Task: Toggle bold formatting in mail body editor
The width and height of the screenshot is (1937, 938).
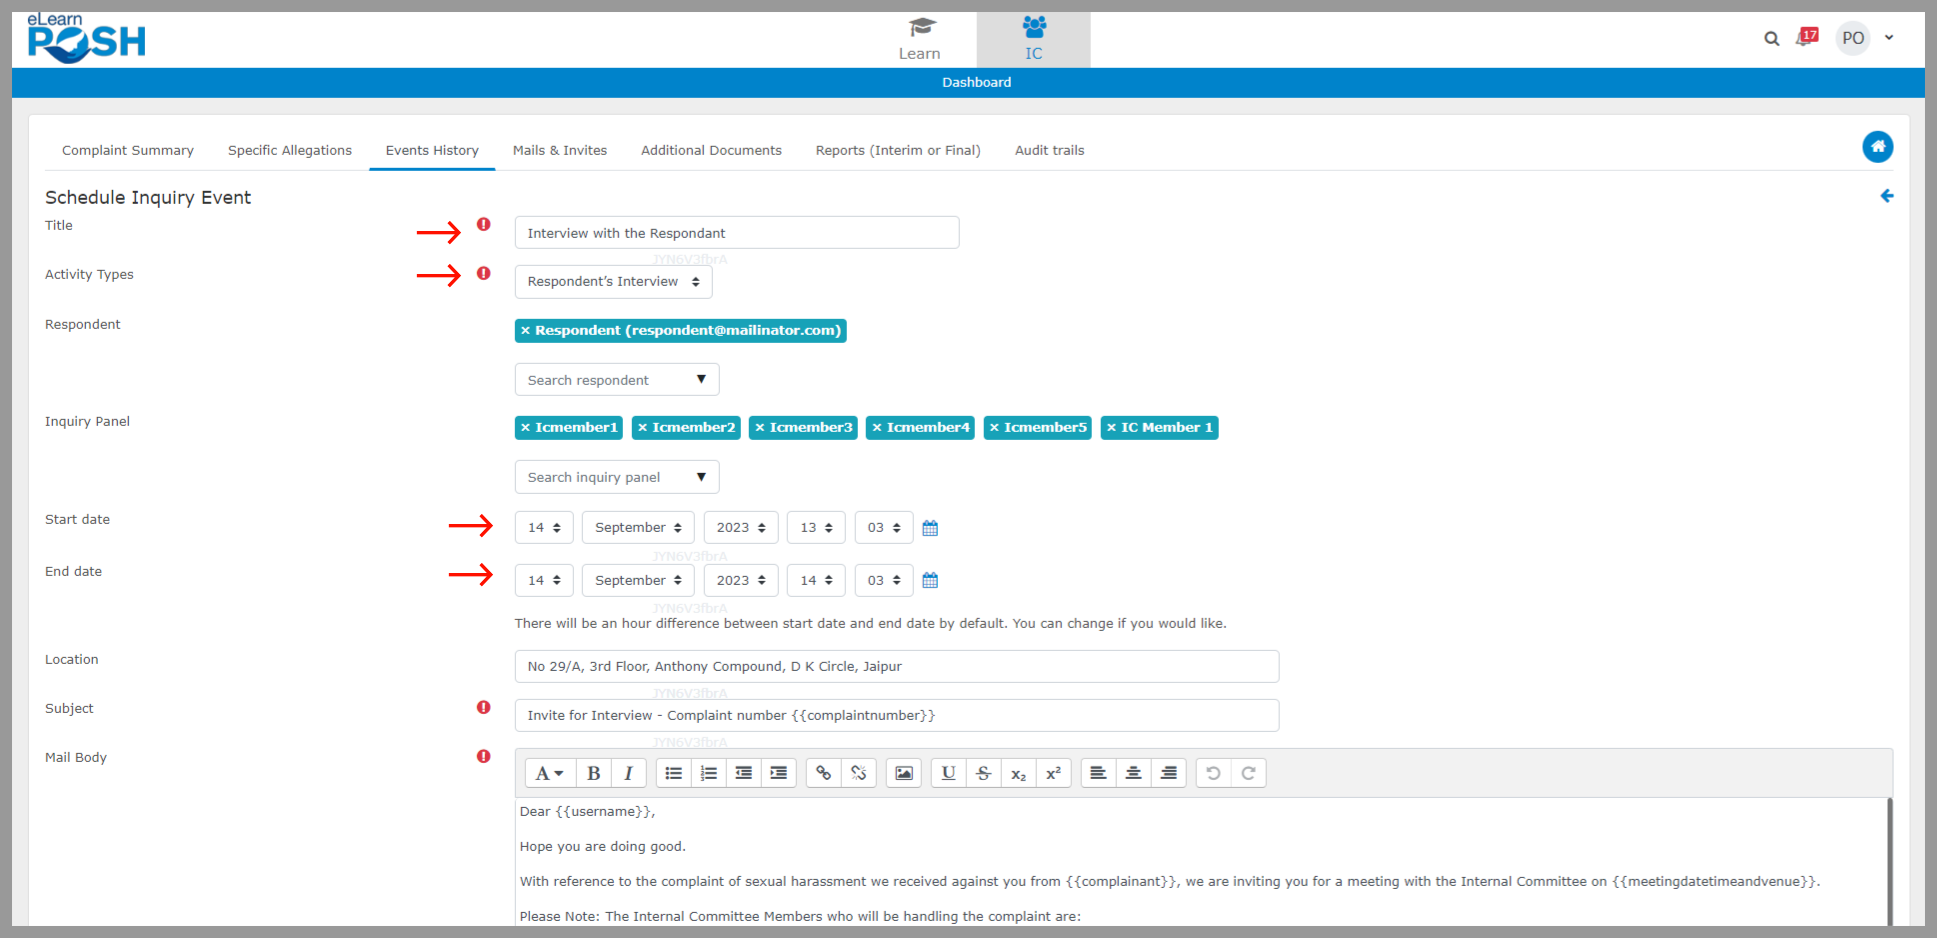Action: pos(593,773)
